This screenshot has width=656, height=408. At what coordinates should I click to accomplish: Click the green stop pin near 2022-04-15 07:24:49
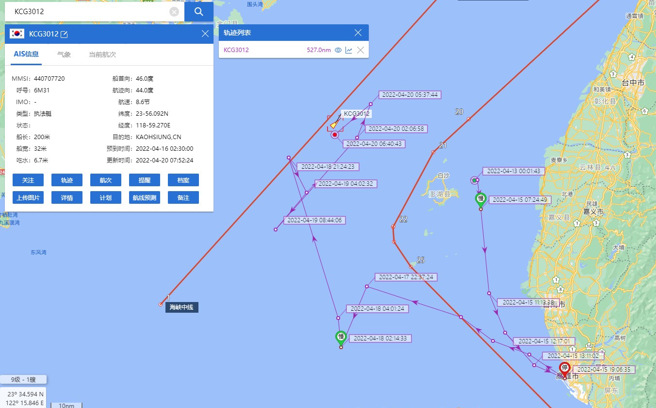(x=481, y=199)
